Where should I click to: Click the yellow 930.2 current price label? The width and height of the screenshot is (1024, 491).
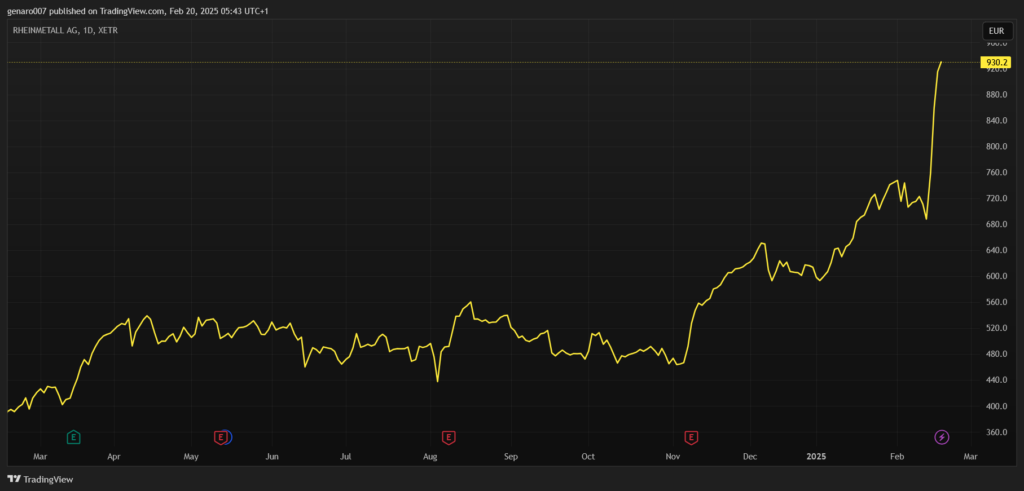click(x=995, y=62)
